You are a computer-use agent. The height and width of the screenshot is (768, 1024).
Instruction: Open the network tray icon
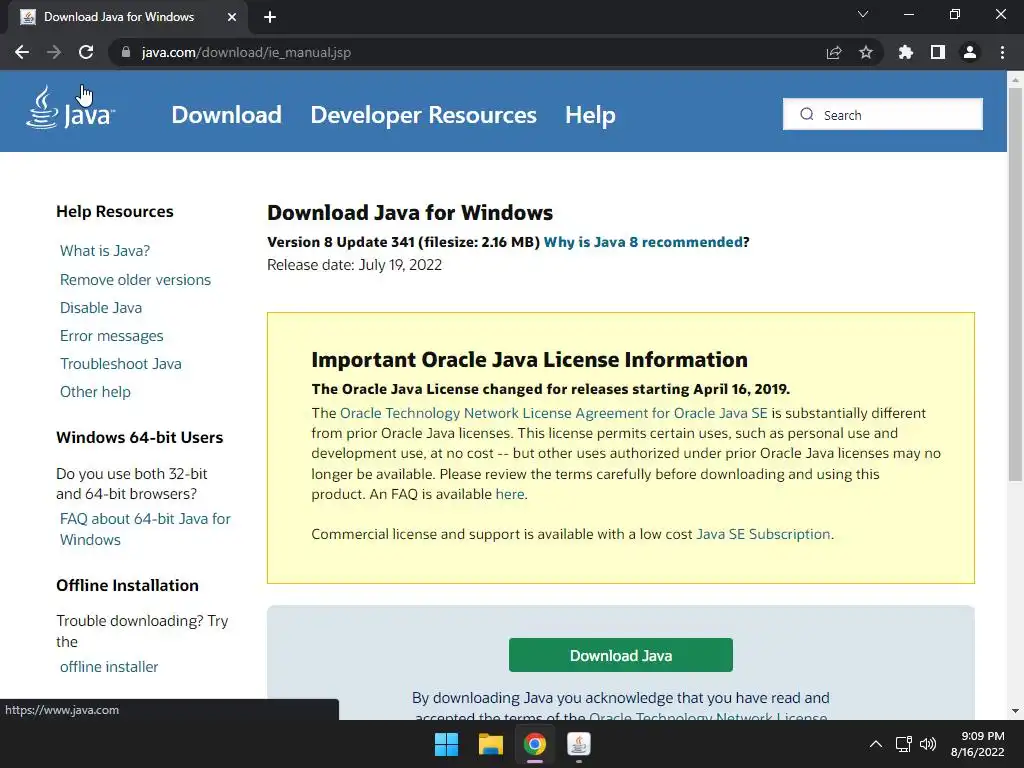[903, 744]
